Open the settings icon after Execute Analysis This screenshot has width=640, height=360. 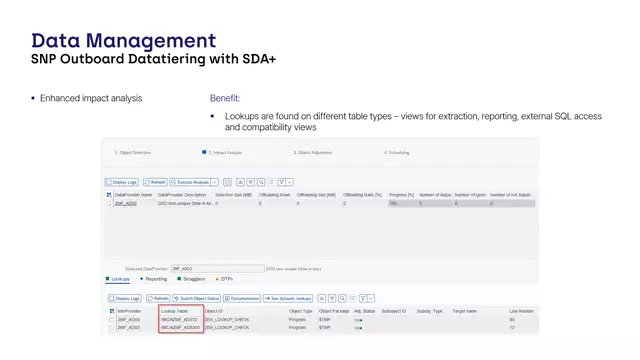coord(228,182)
